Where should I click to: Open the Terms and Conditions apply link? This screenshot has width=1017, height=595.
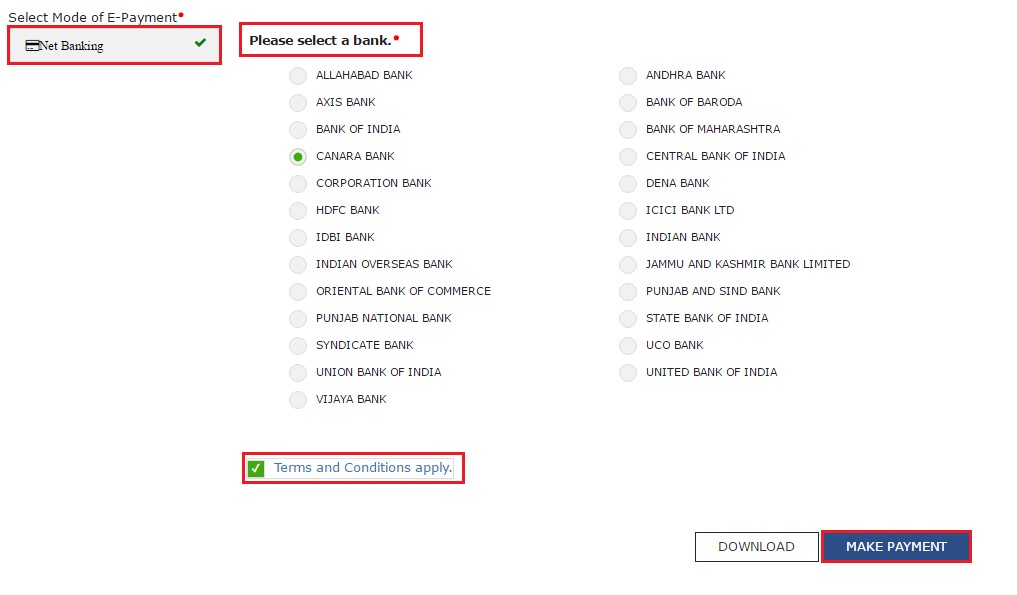pyautogui.click(x=363, y=468)
